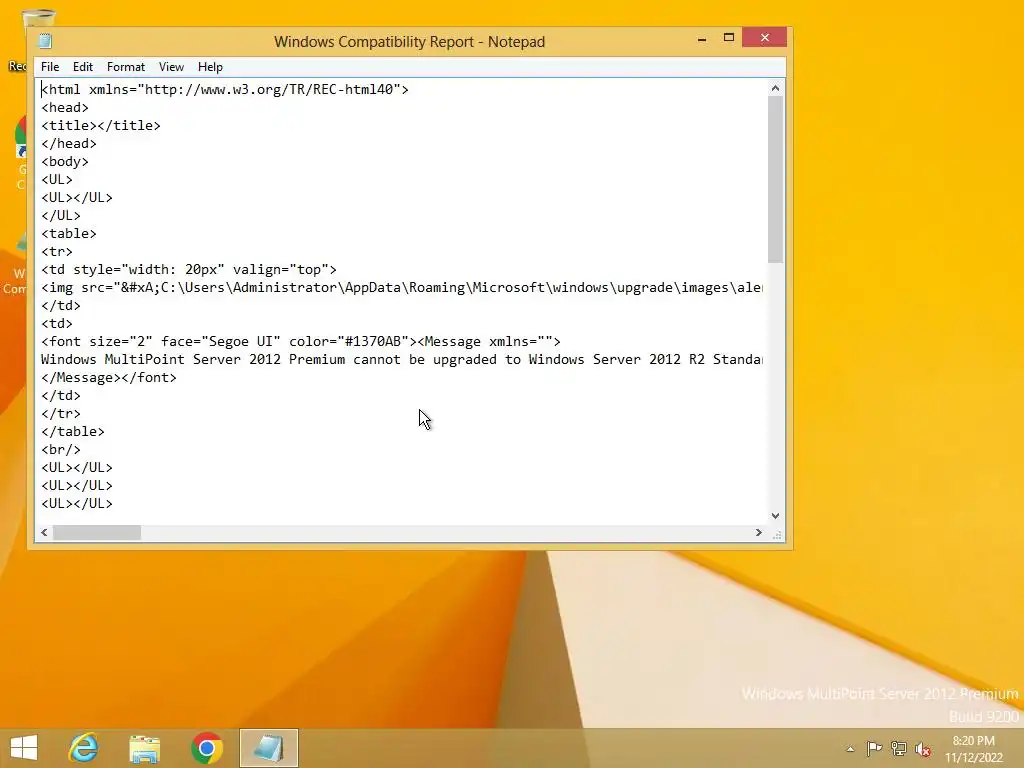Click the '<img src=' line
Viewport: 1024px width, 768px height.
[x=401, y=287]
